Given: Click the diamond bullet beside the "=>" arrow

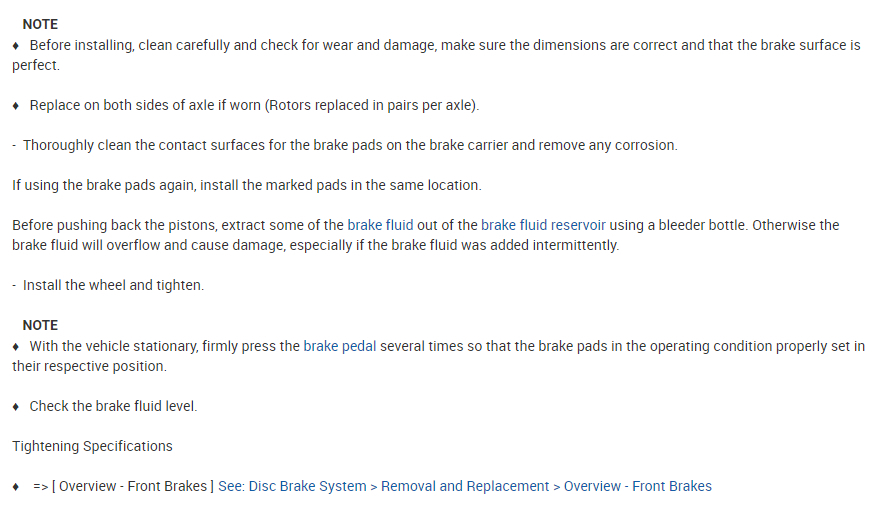Looking at the screenshot, I should (x=16, y=487).
